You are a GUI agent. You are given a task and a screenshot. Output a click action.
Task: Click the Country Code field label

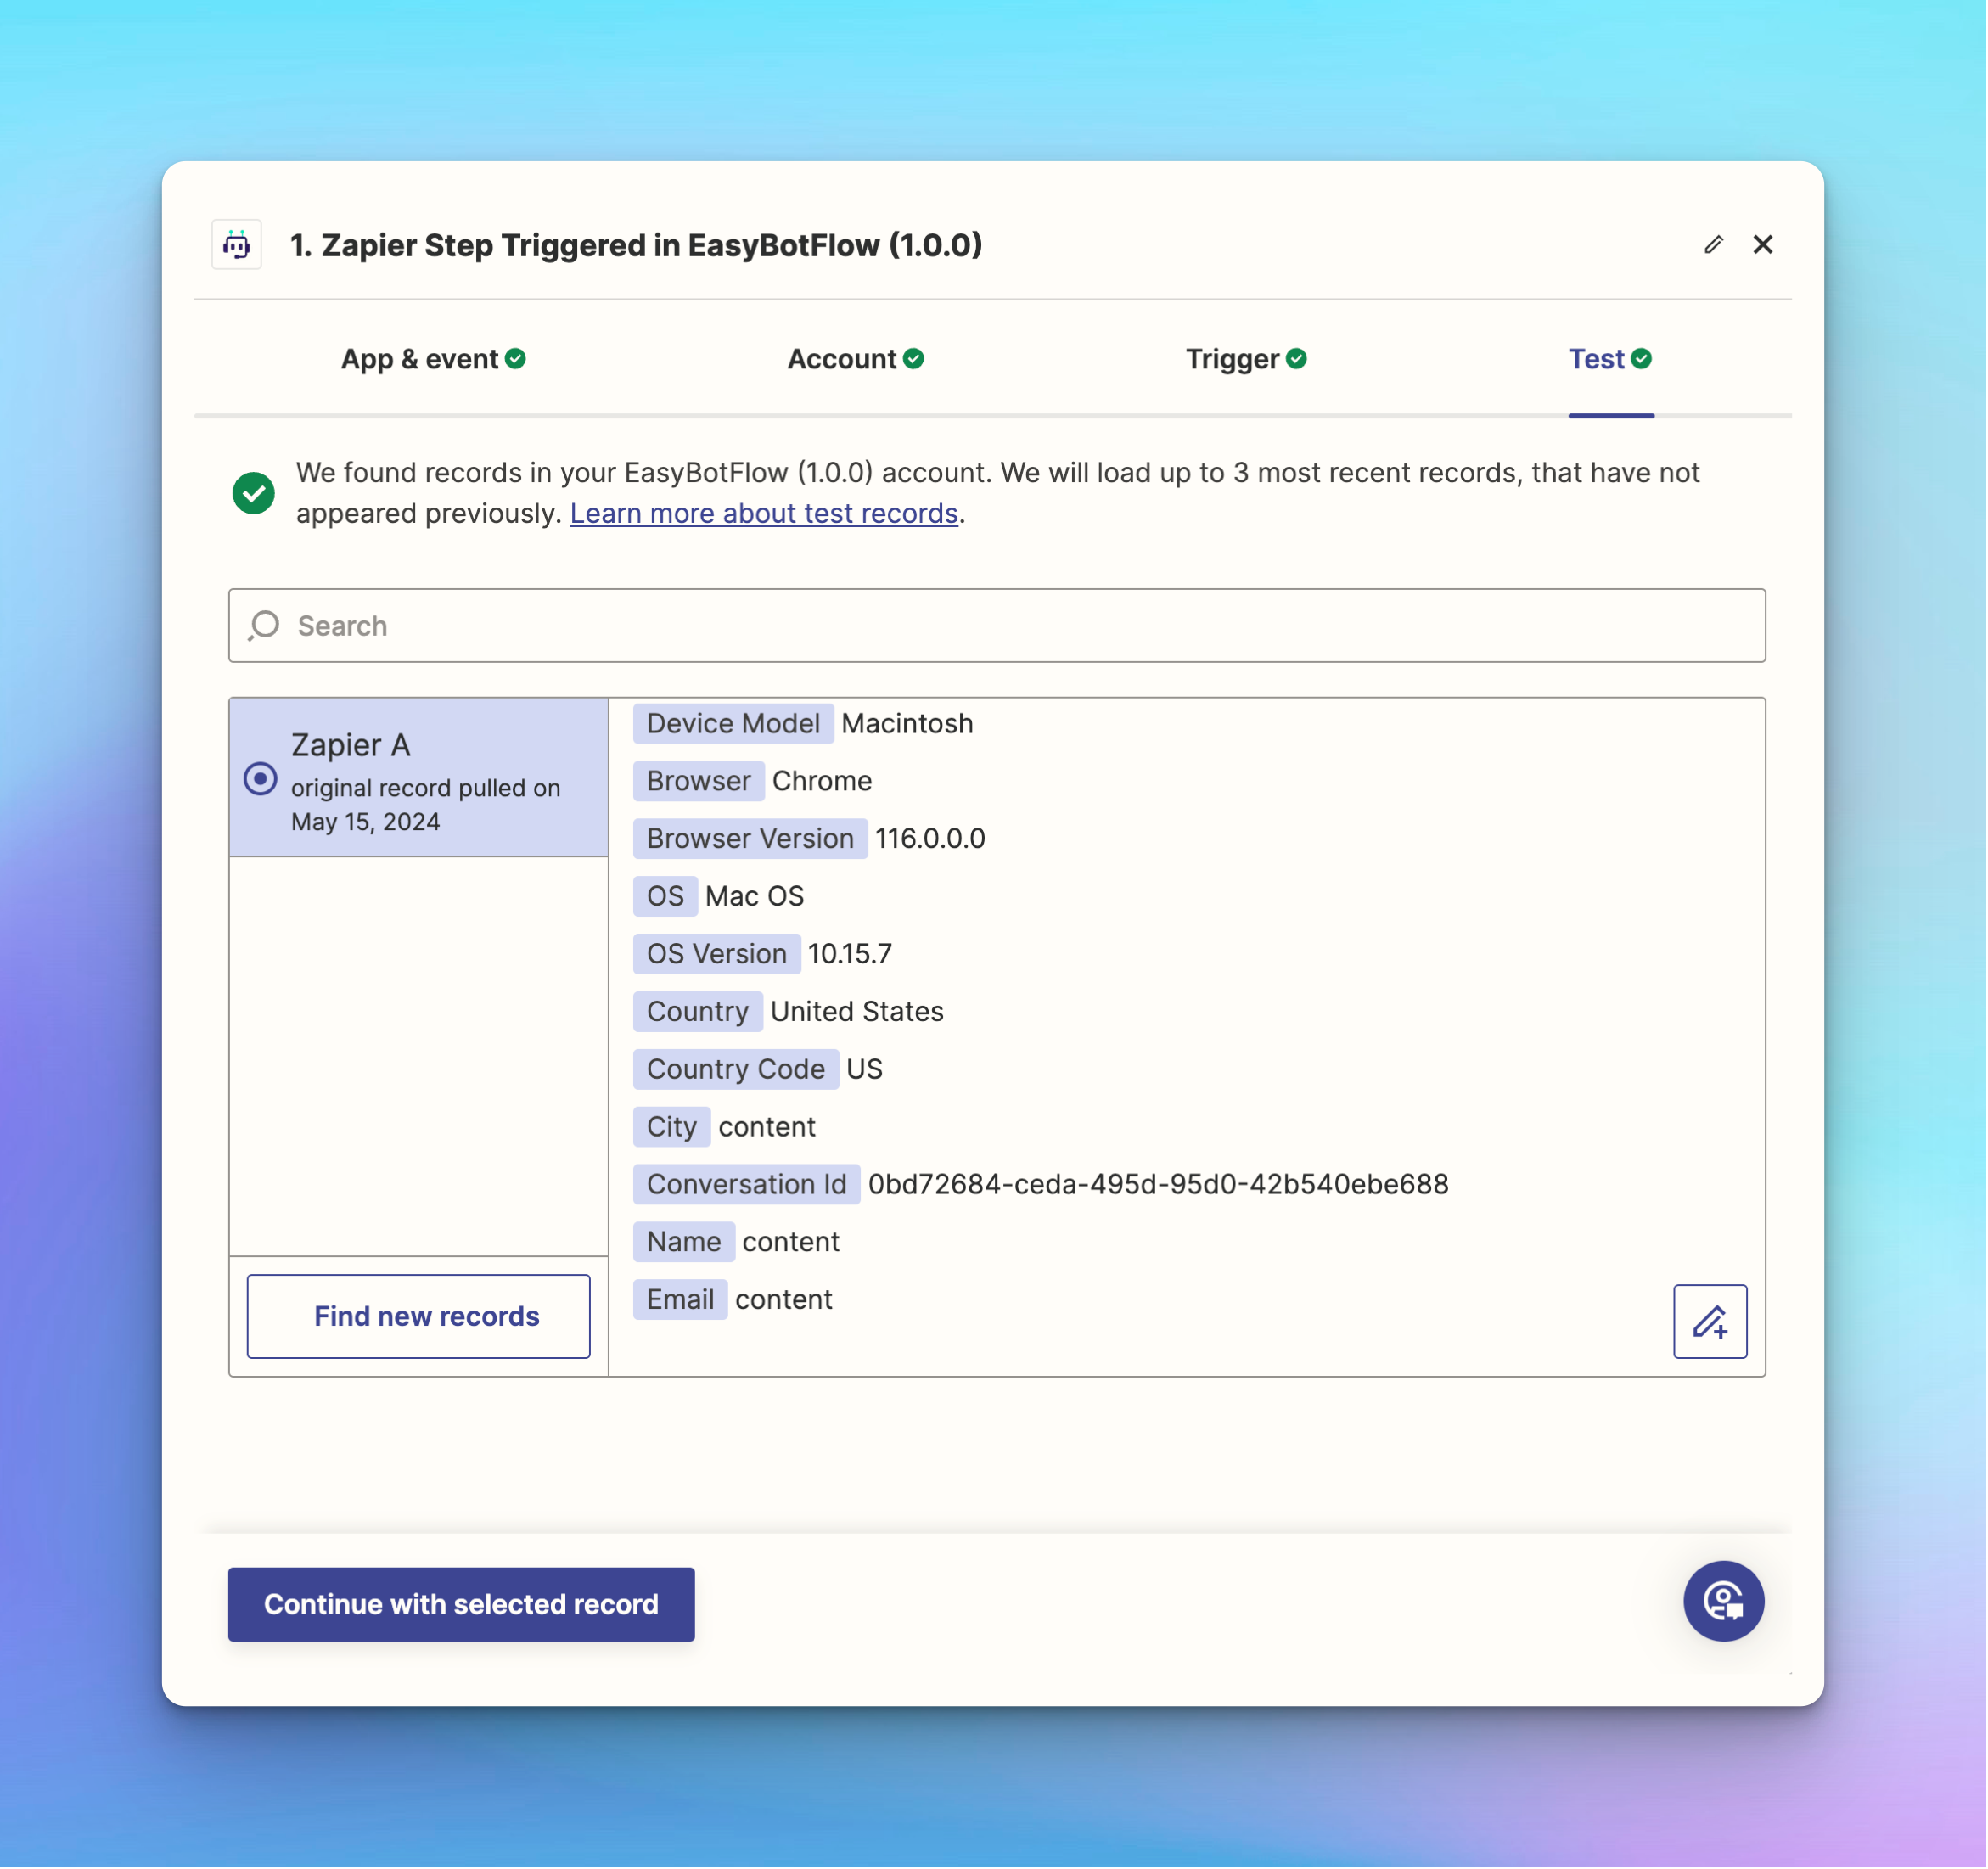point(735,1070)
